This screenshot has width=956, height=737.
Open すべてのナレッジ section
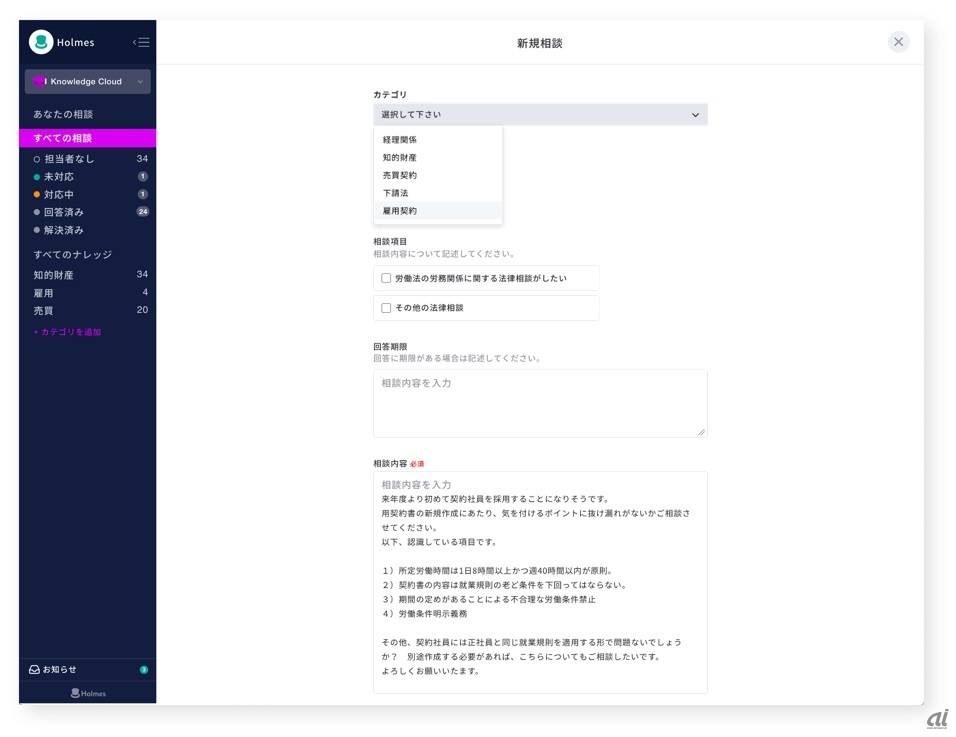coord(73,254)
